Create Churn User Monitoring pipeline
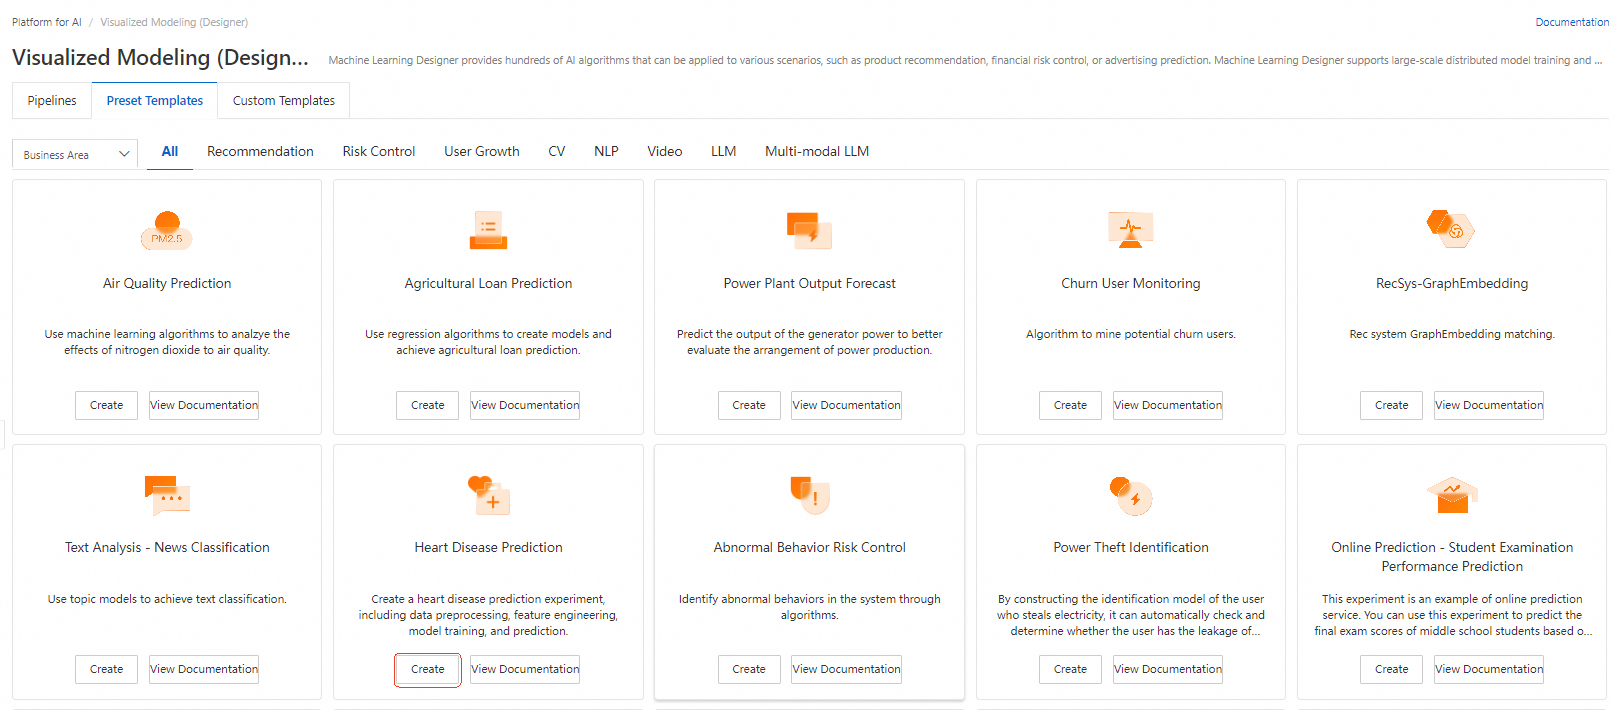The image size is (1614, 710). (1070, 405)
